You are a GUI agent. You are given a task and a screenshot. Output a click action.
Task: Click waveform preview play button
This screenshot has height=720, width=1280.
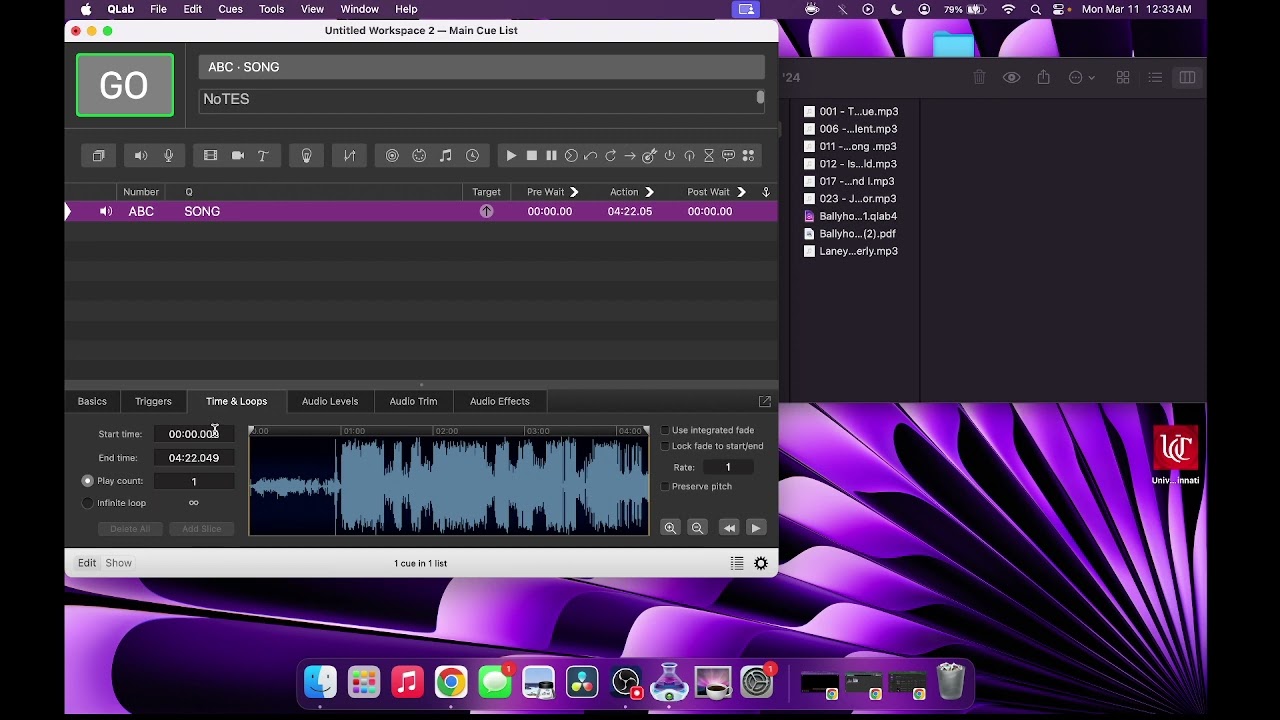click(756, 528)
